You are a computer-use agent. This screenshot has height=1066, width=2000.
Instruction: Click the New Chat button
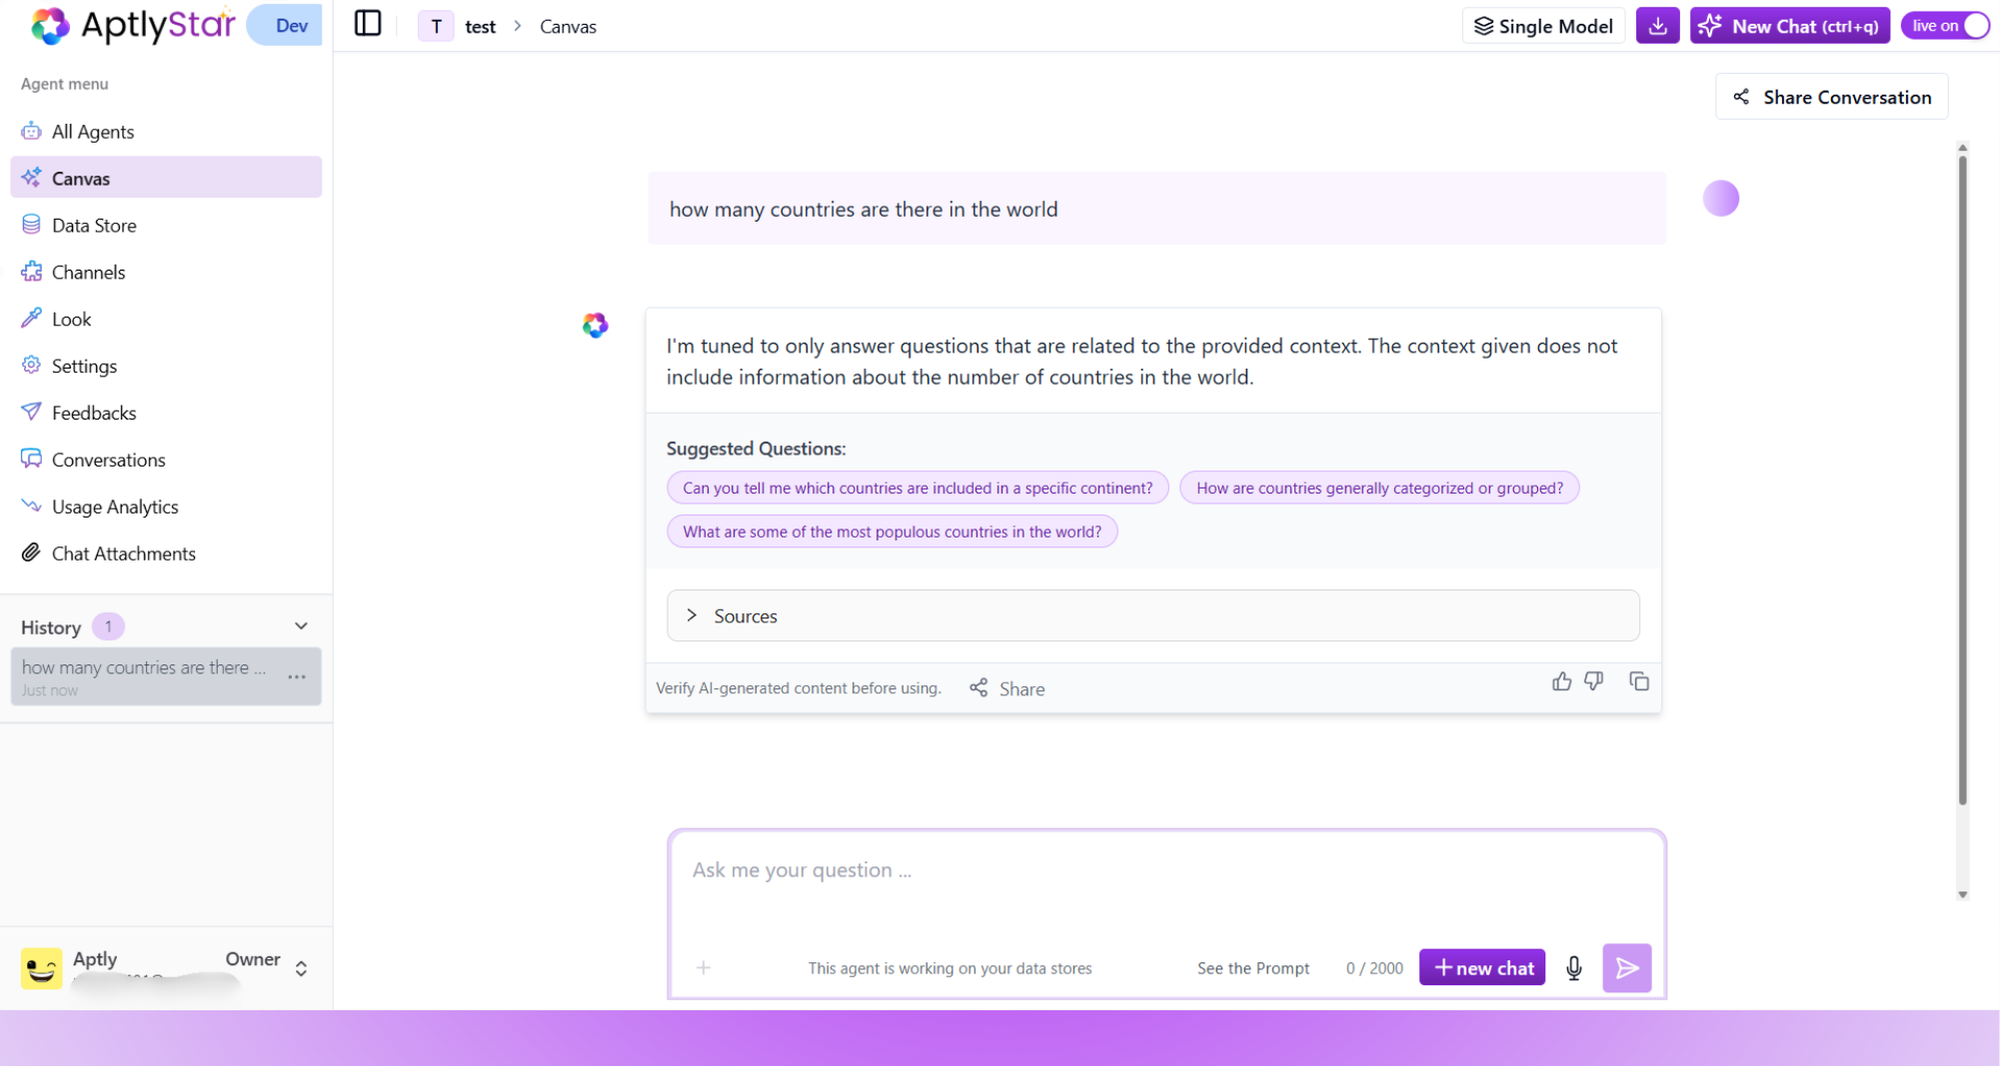pyautogui.click(x=1789, y=25)
